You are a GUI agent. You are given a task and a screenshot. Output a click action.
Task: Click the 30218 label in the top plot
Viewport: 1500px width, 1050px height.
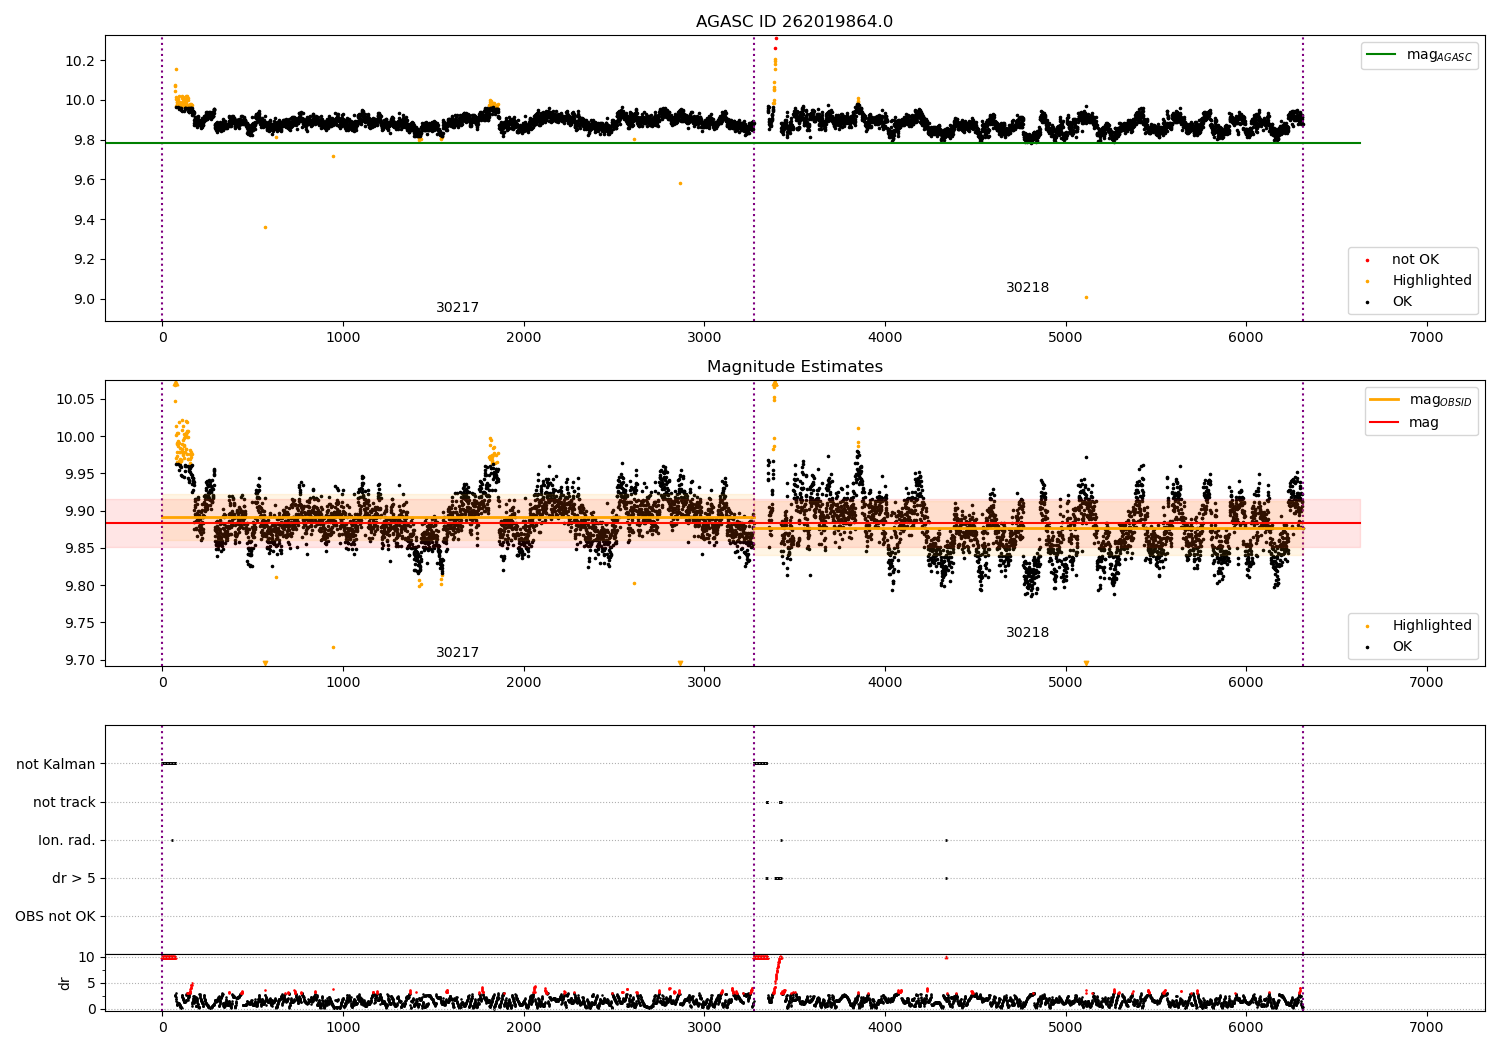pyautogui.click(x=1027, y=288)
